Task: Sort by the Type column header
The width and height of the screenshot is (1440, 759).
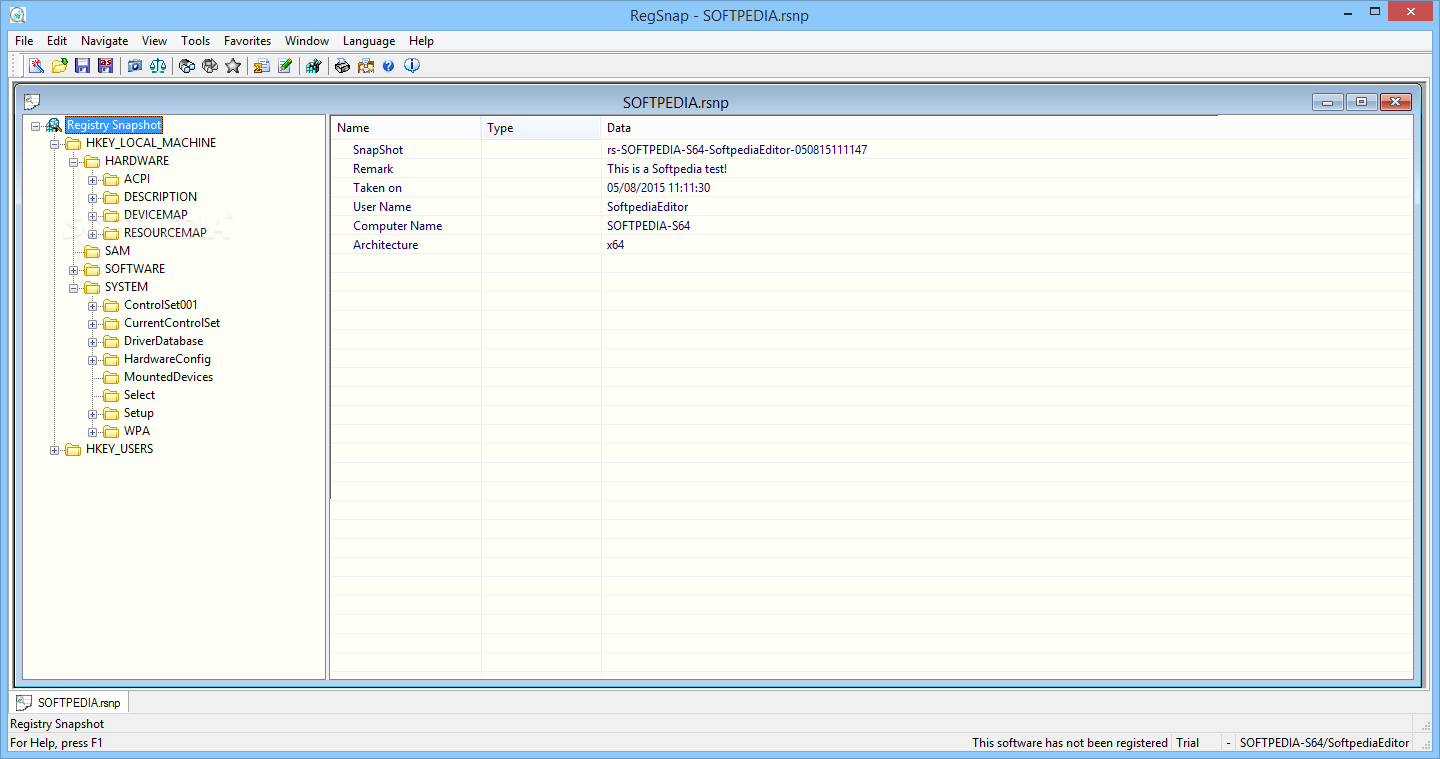Action: point(541,128)
